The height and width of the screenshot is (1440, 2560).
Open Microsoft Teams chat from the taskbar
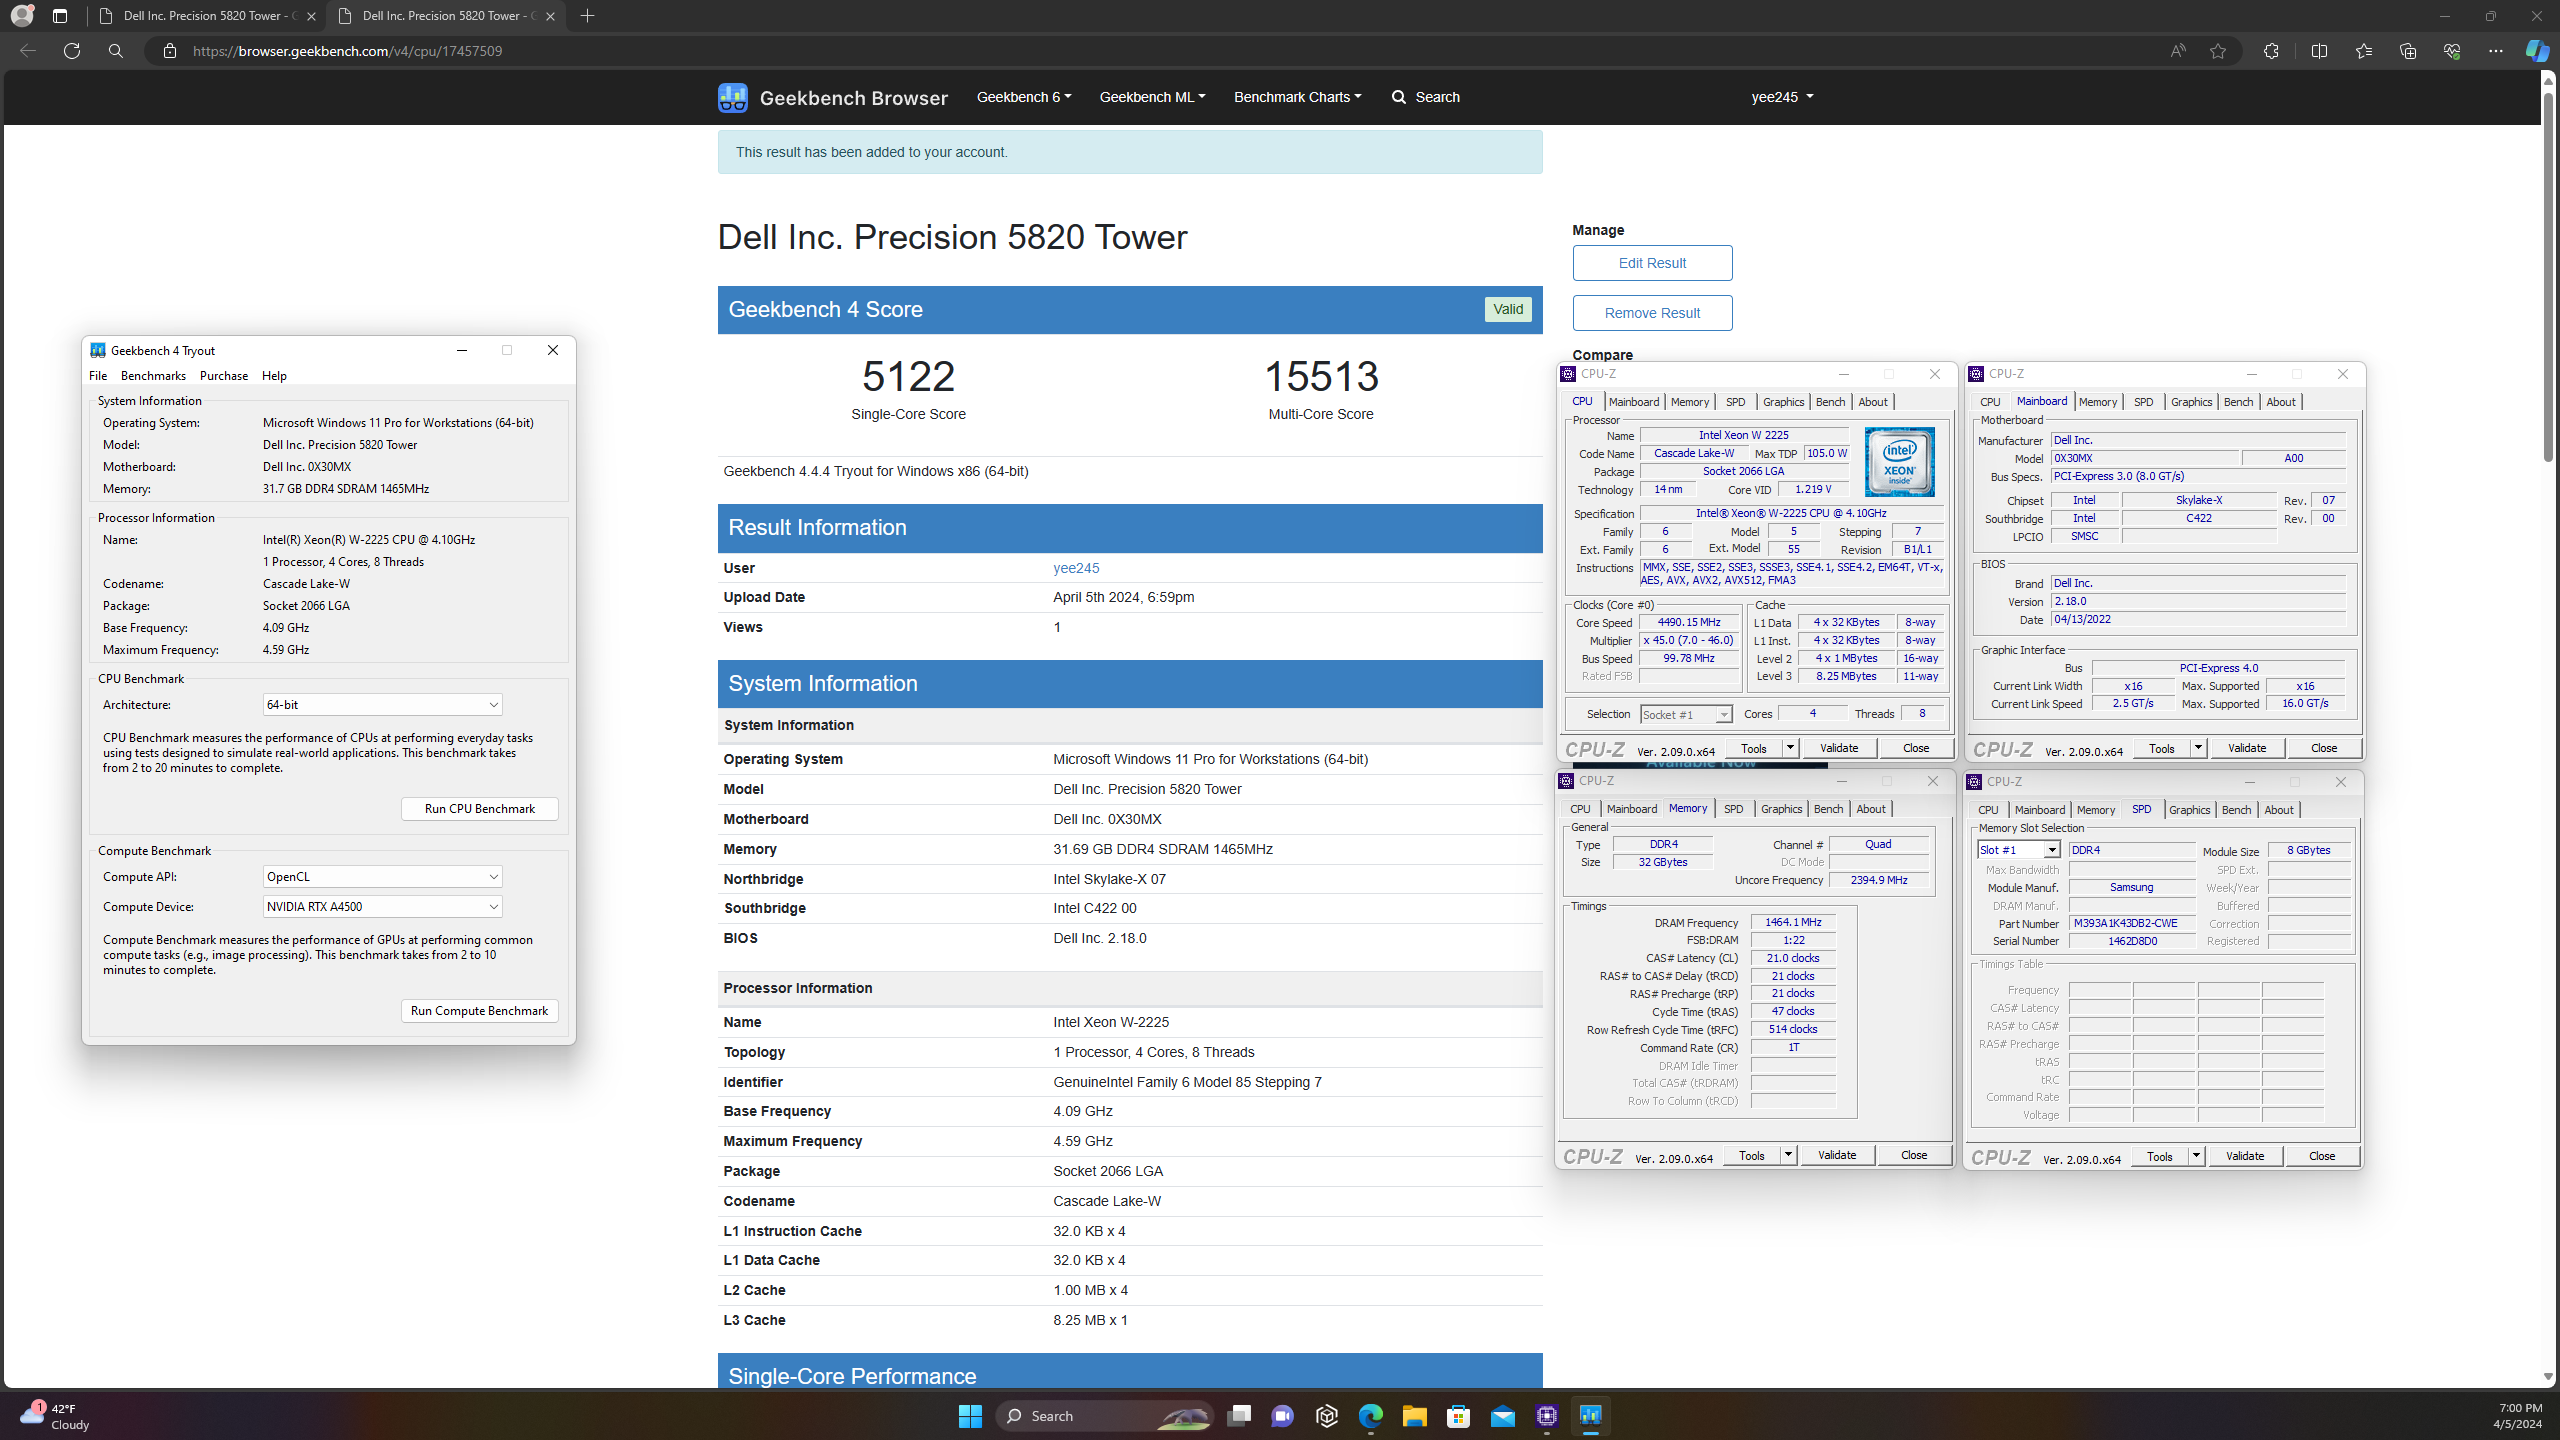[1283, 1416]
